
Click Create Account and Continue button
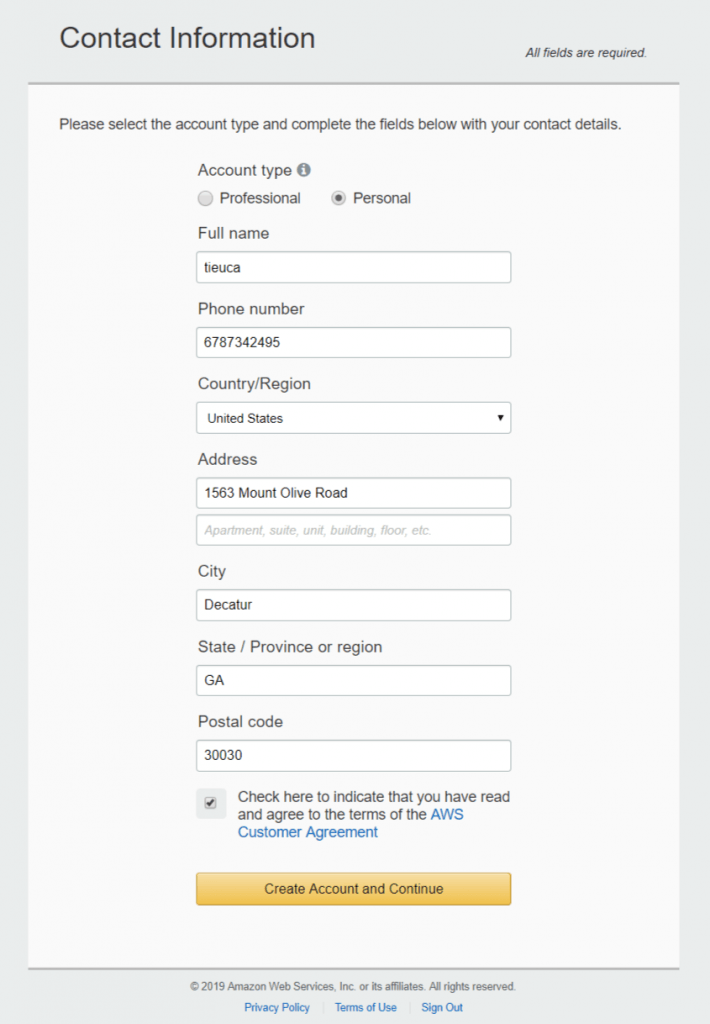(353, 889)
